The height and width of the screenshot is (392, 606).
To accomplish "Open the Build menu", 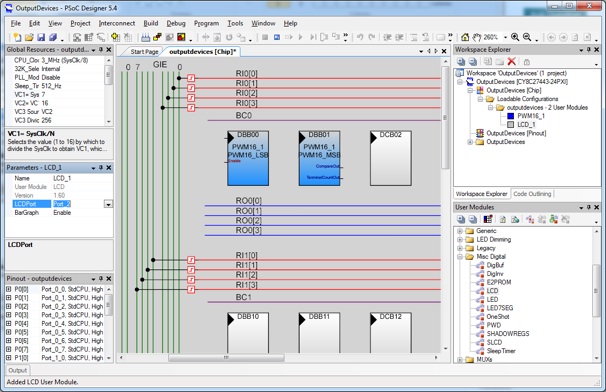I will [151, 24].
